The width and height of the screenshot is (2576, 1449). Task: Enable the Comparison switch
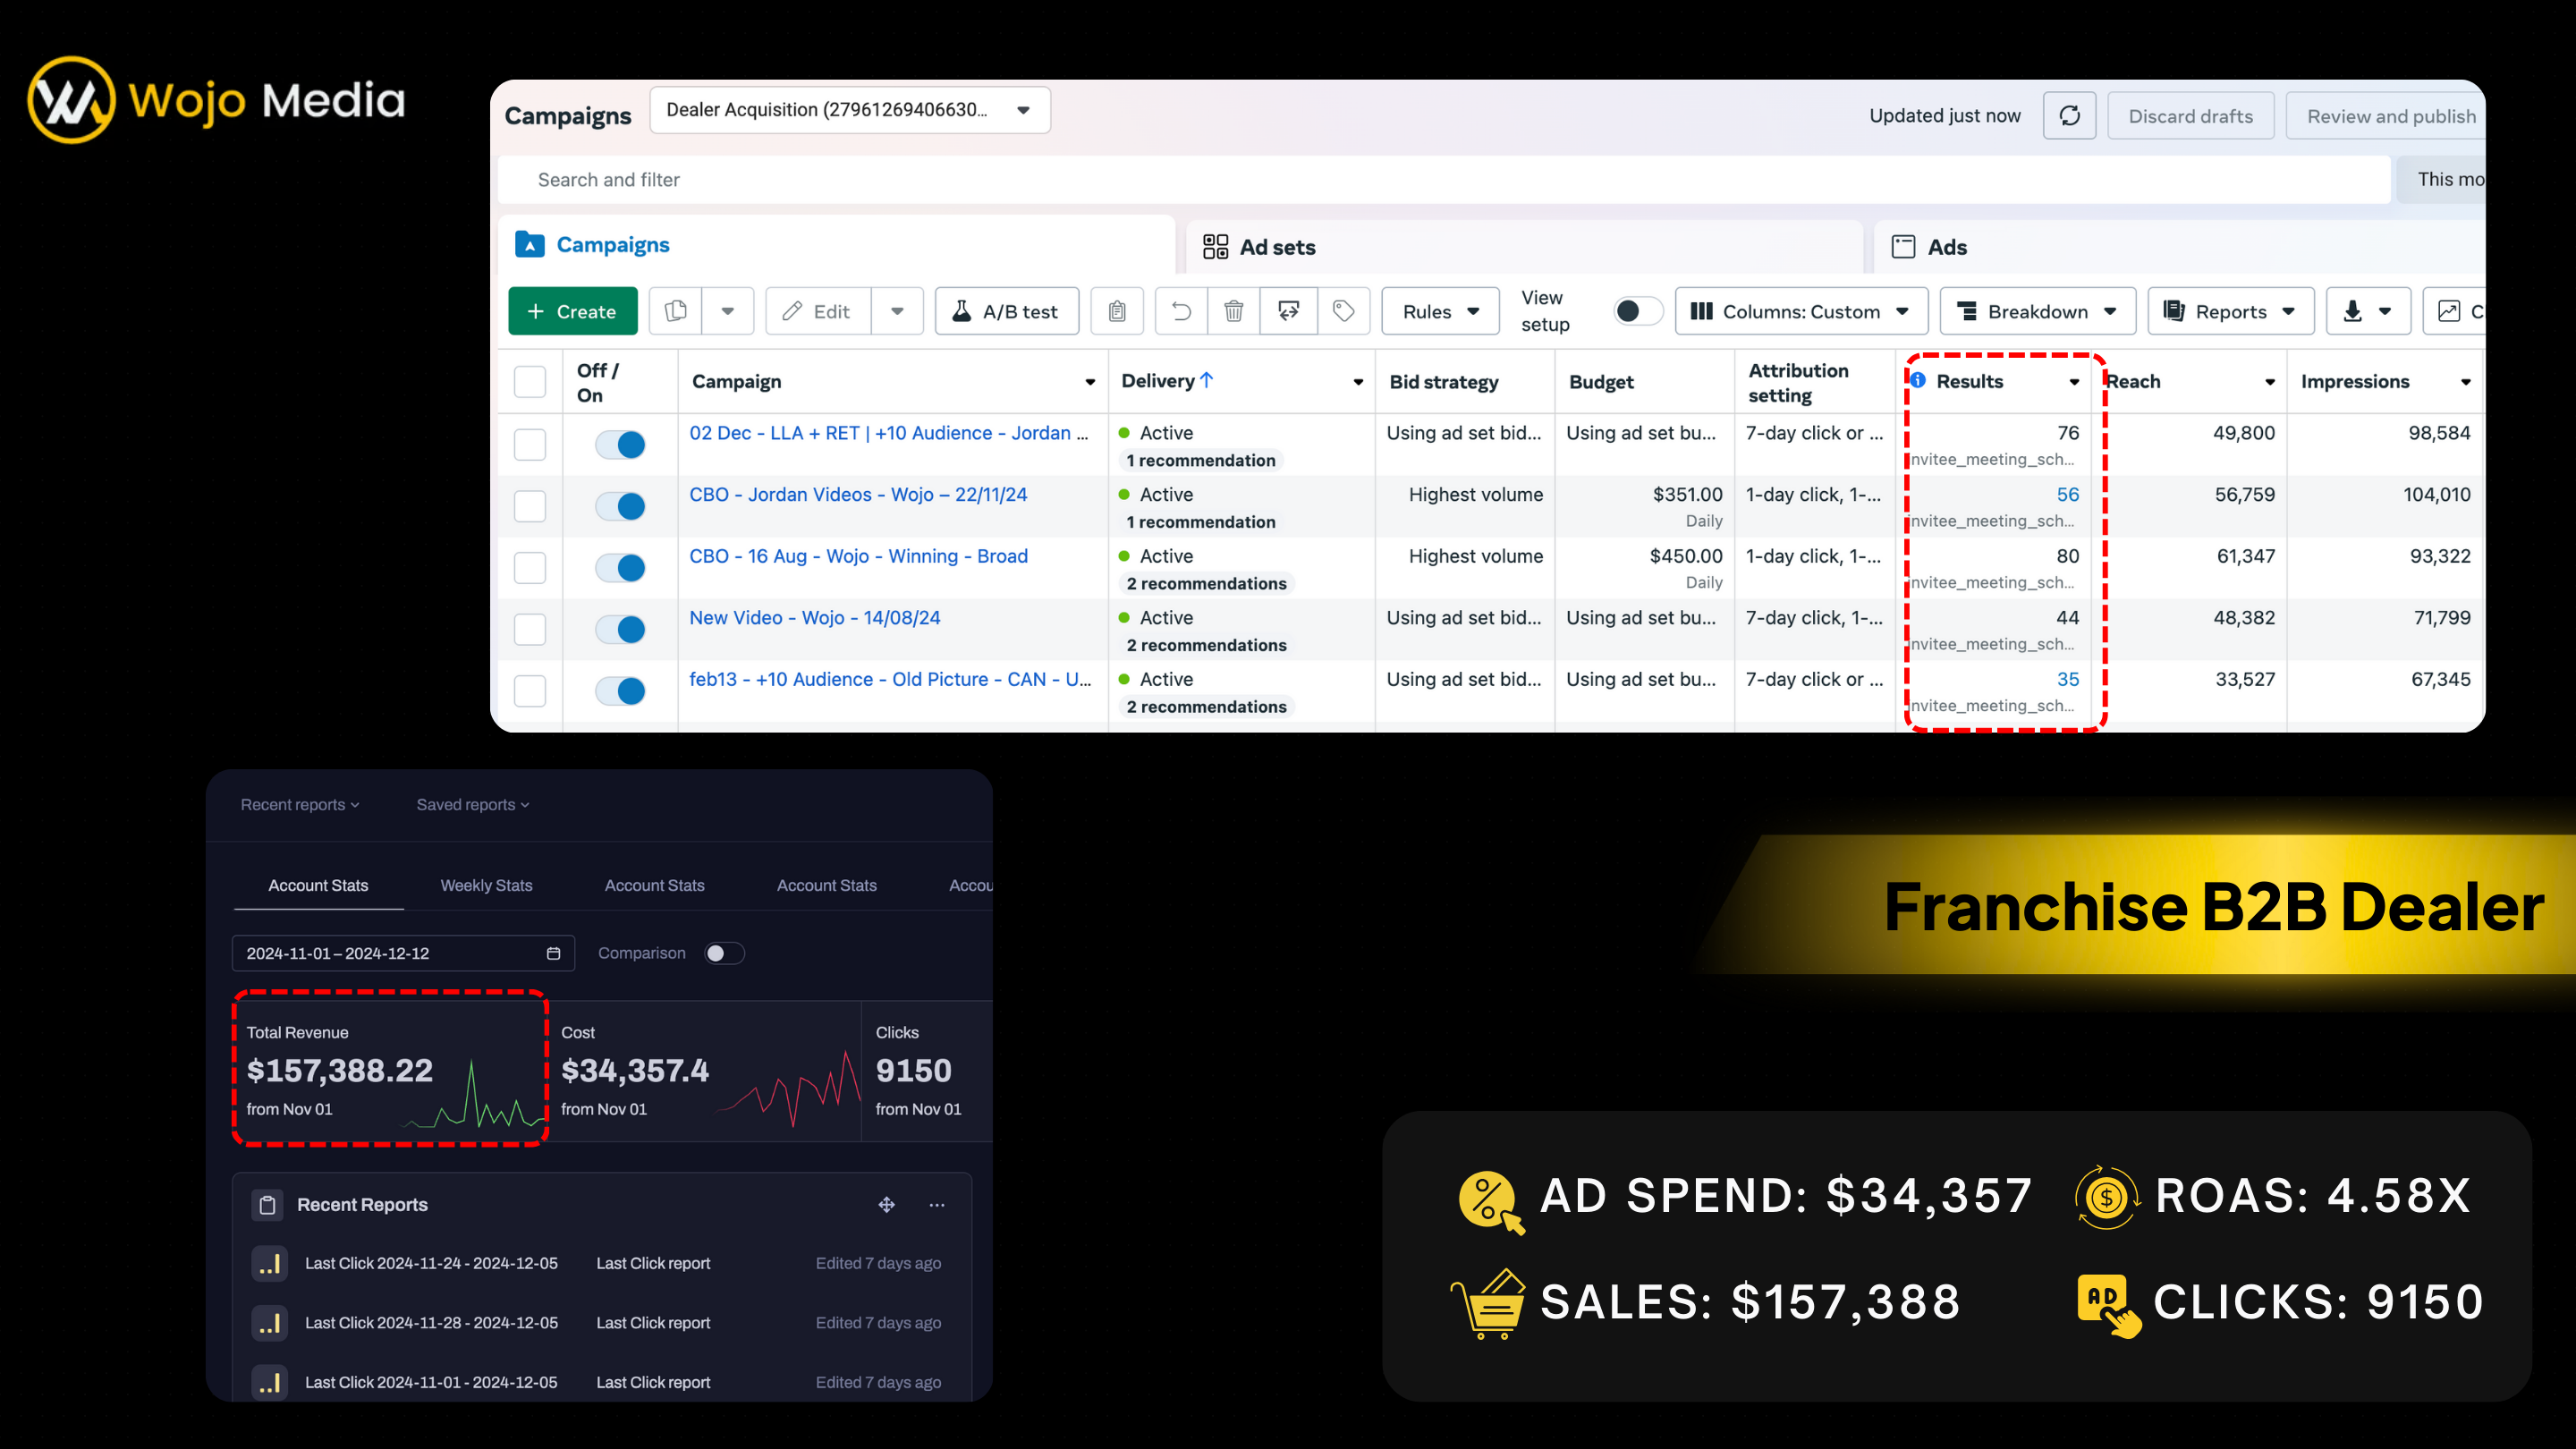click(723, 953)
